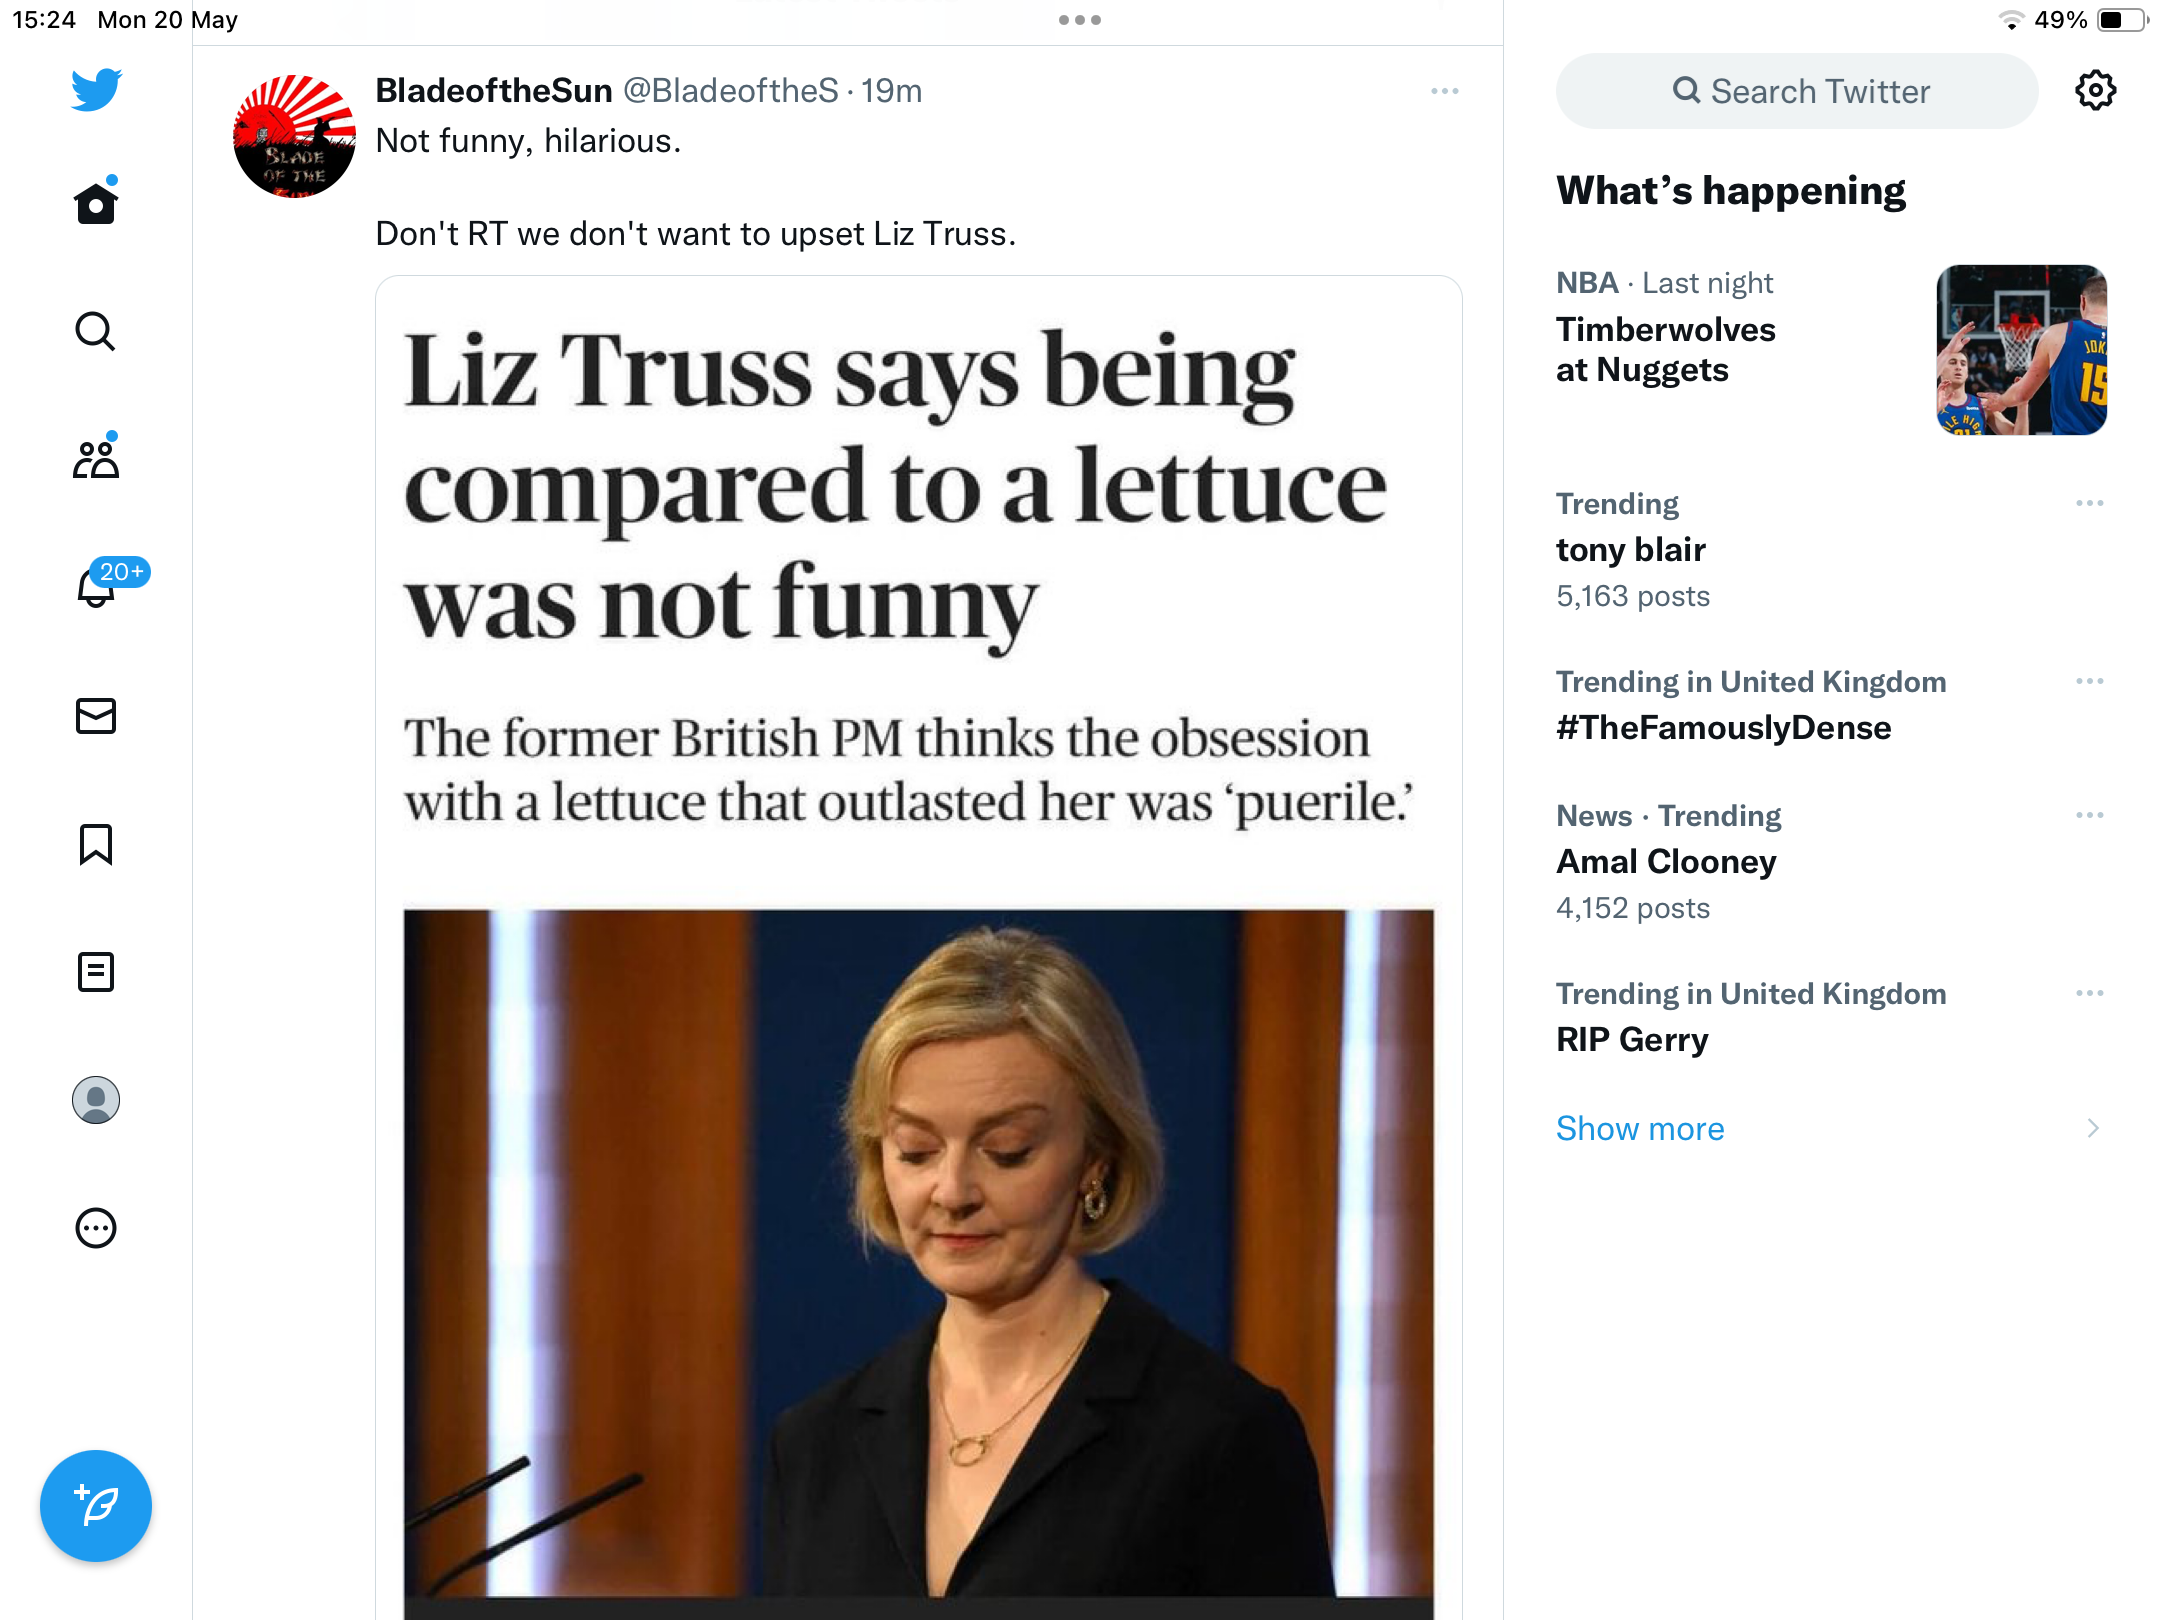2160x1620 pixels.
Task: Open the Lists icon in sidebar
Action: pyautogui.click(x=96, y=972)
